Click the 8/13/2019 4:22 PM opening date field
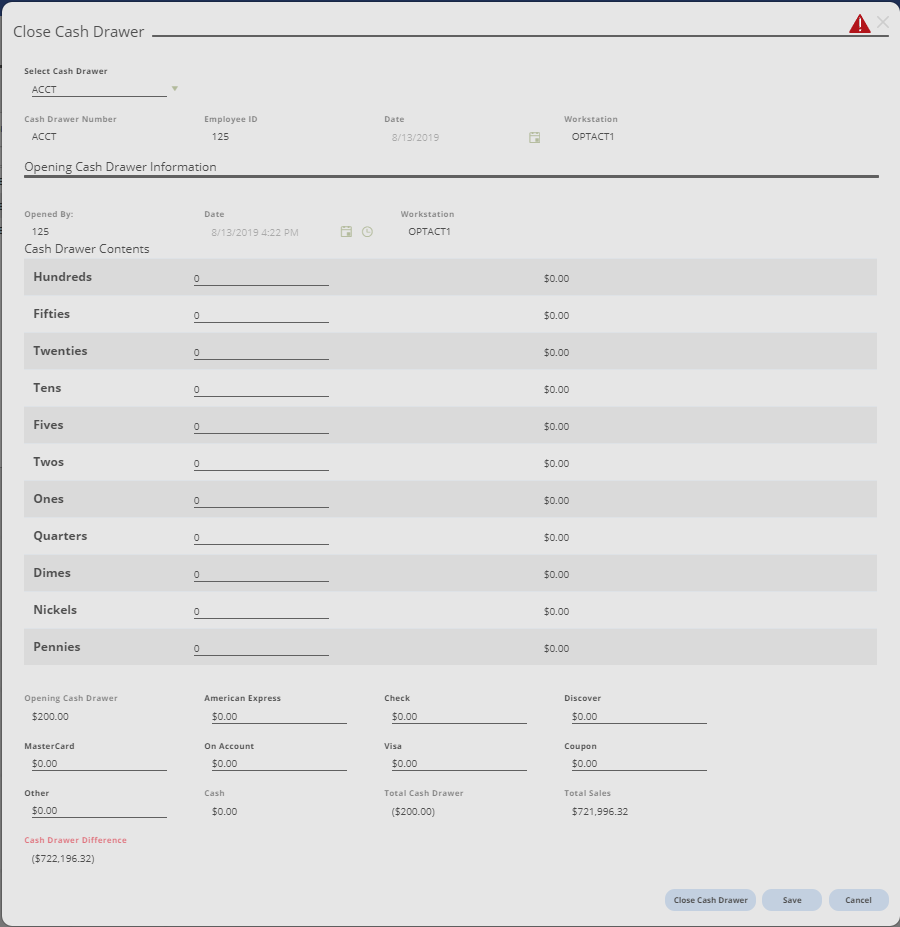The height and width of the screenshot is (927, 900). 255,232
